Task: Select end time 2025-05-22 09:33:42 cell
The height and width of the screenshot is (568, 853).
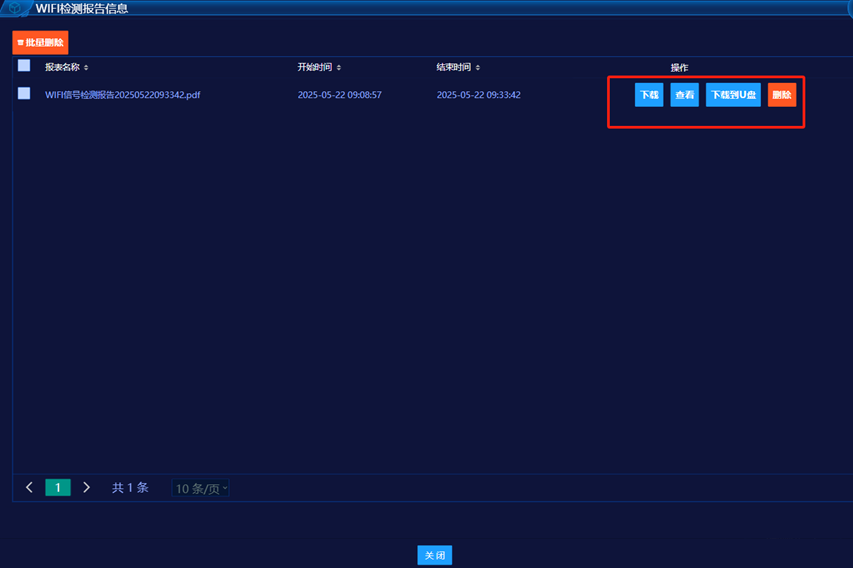Action: click(479, 95)
